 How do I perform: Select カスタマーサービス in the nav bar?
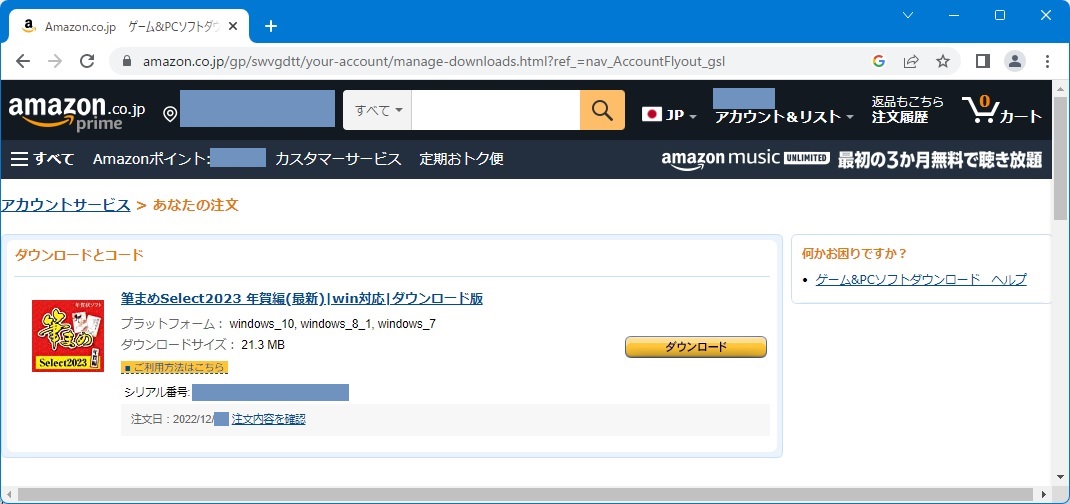(x=338, y=159)
